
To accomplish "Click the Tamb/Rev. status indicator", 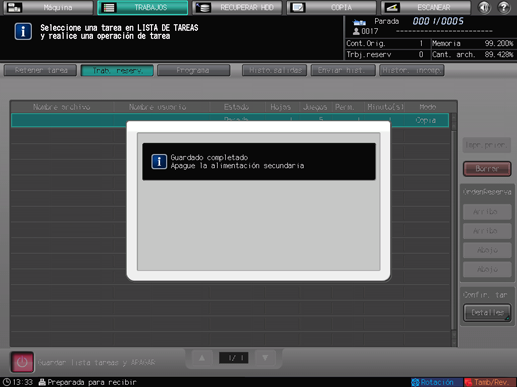I will point(490,382).
